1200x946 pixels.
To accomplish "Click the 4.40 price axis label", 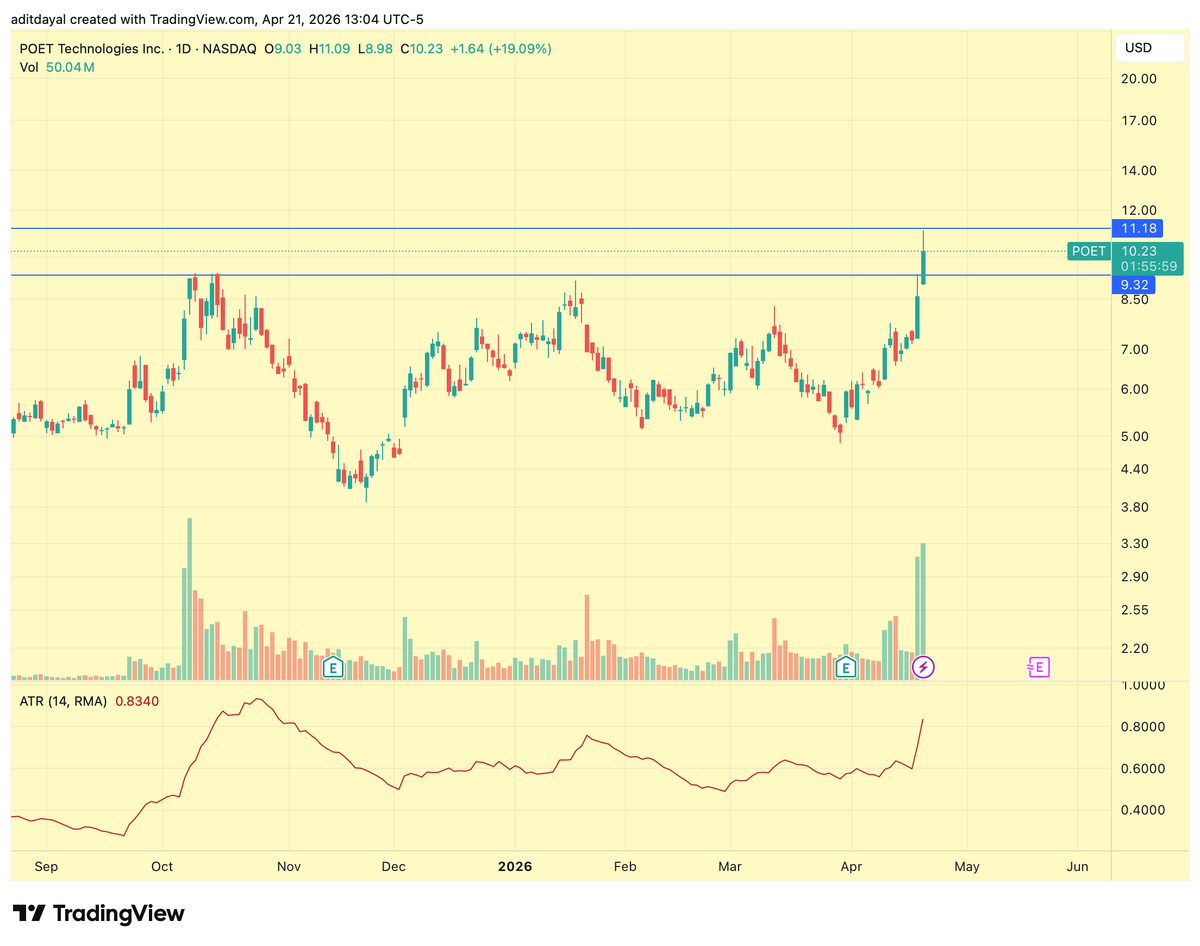I will (1136, 469).
